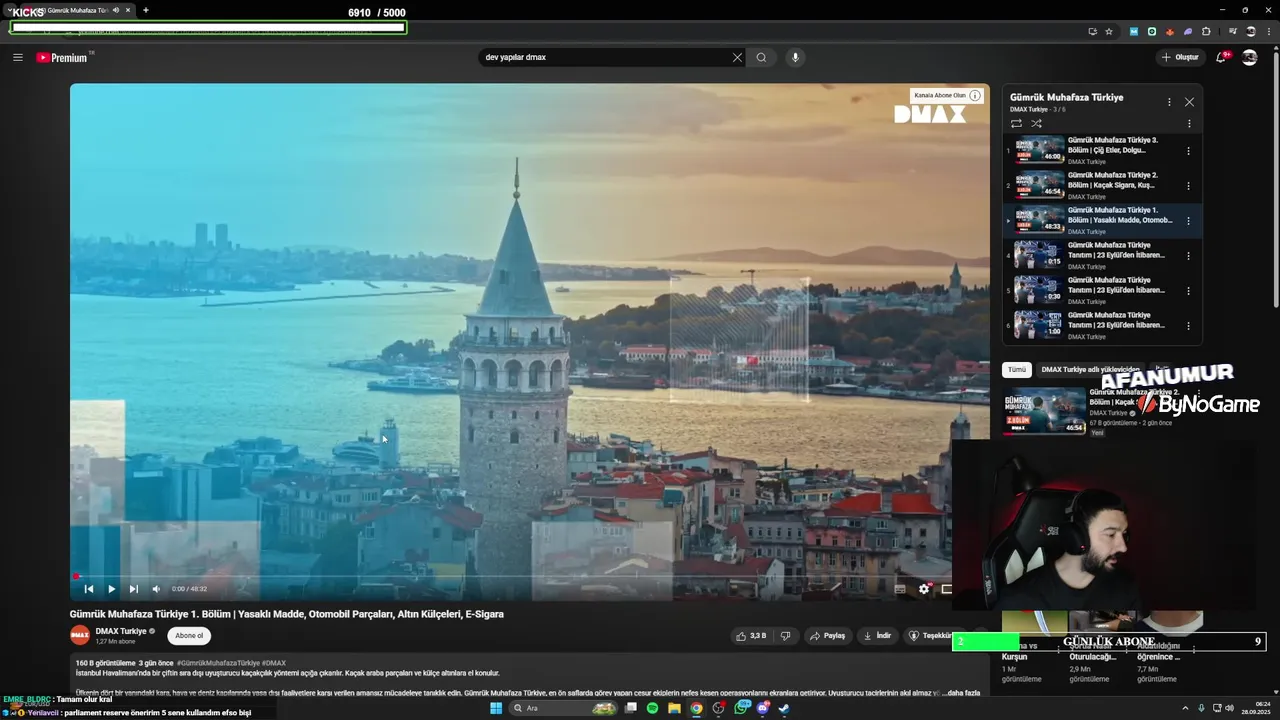
Task: Click the Teşekkürler thanks button
Action: click(931, 635)
